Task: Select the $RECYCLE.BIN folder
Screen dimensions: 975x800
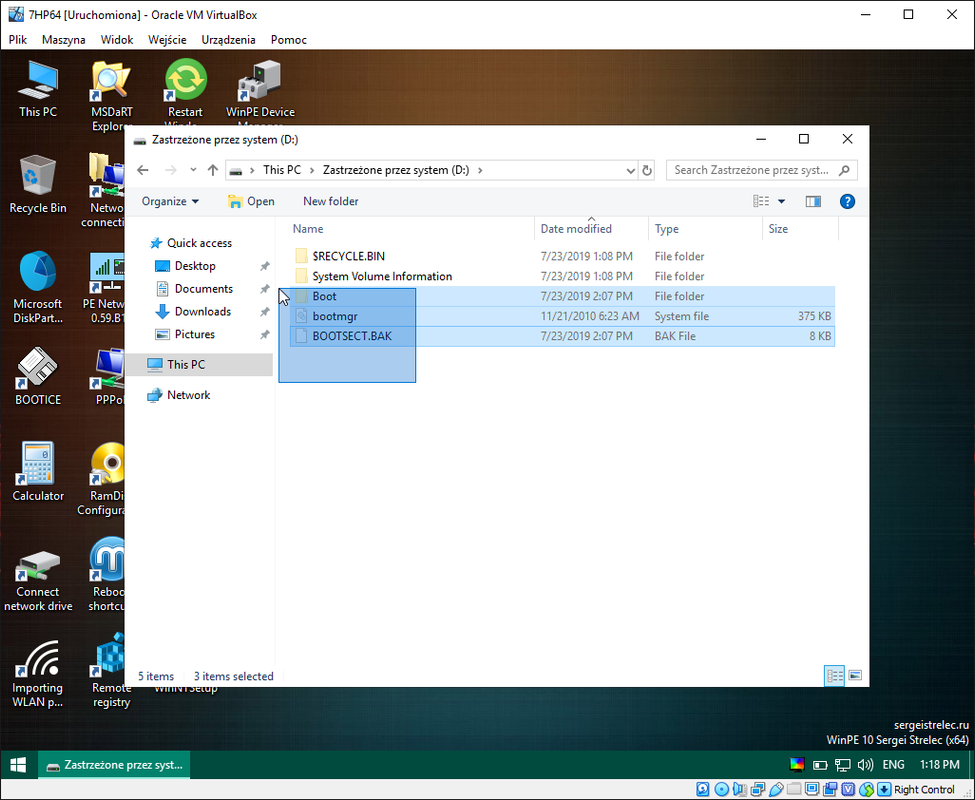Action: click(562, 256)
